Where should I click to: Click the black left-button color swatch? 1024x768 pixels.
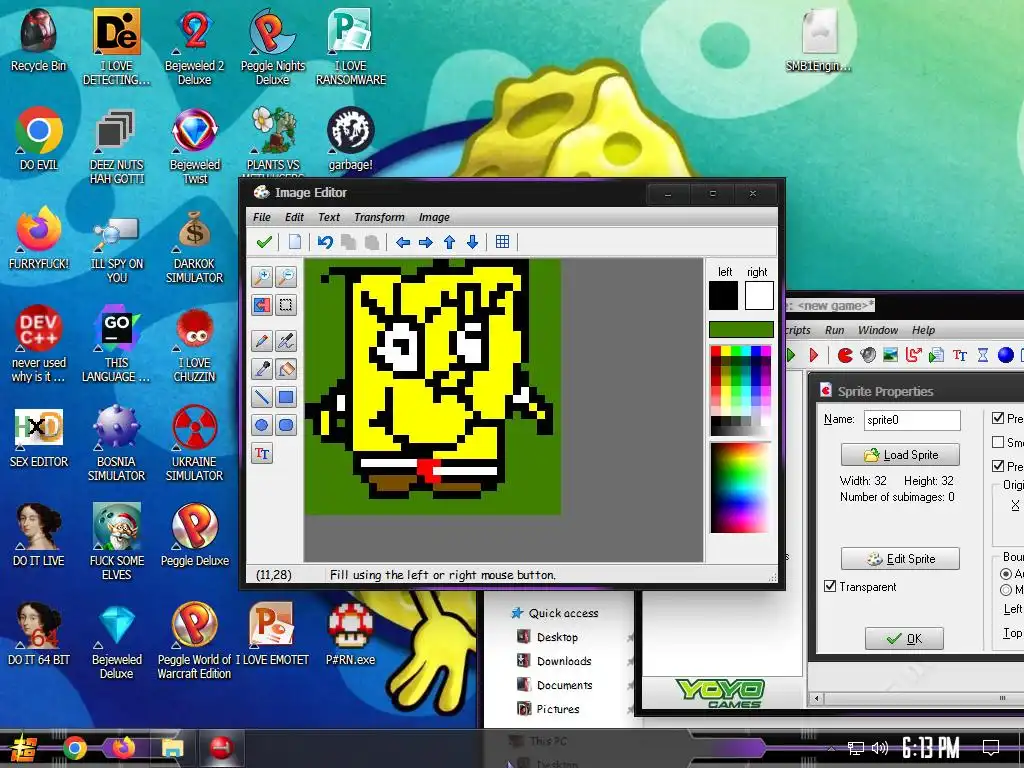tap(724, 295)
